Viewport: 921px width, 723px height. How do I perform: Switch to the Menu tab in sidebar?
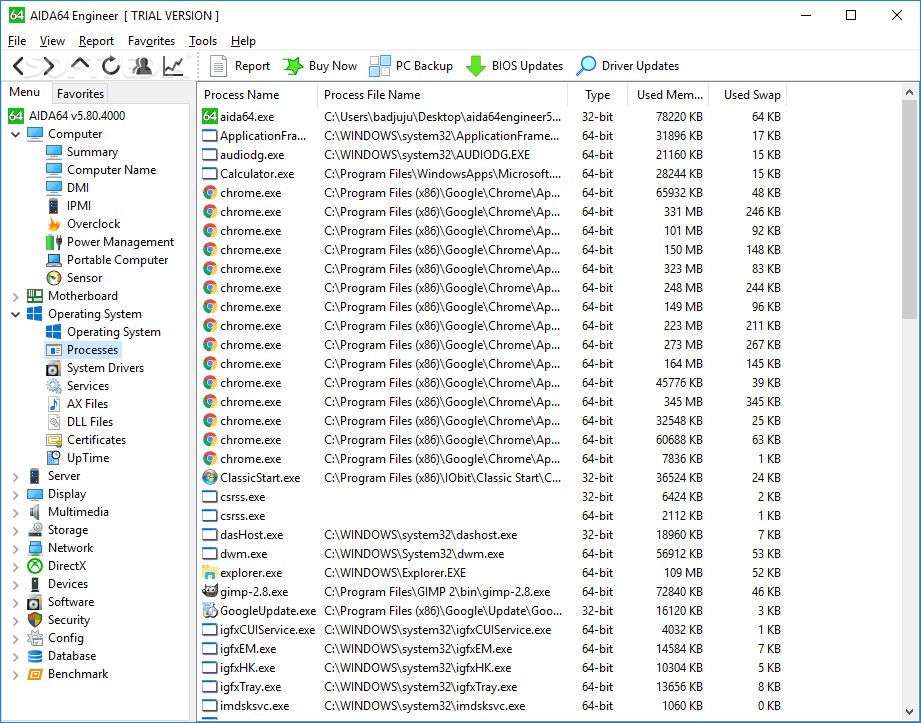[25, 92]
